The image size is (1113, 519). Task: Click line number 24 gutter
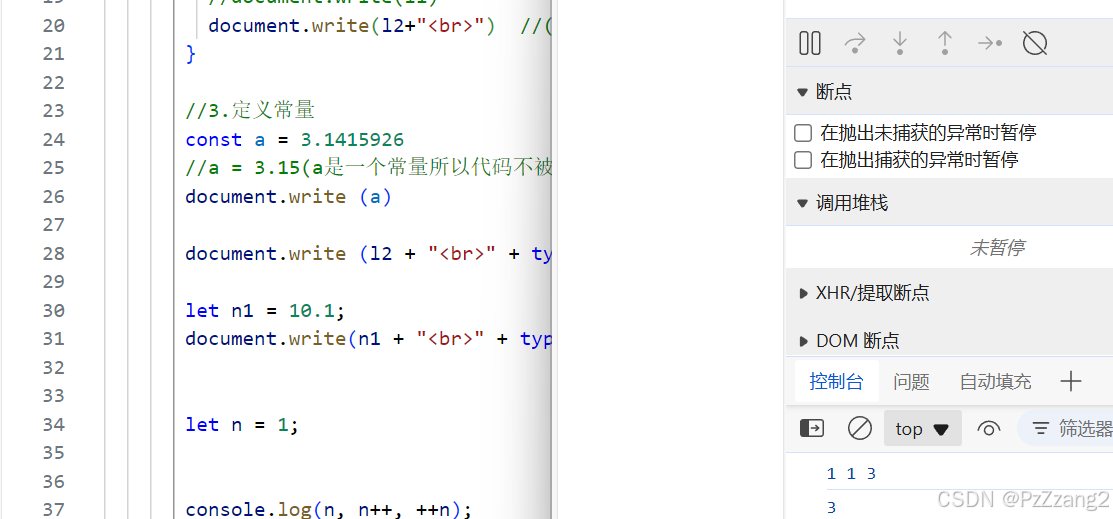pyautogui.click(x=54, y=139)
